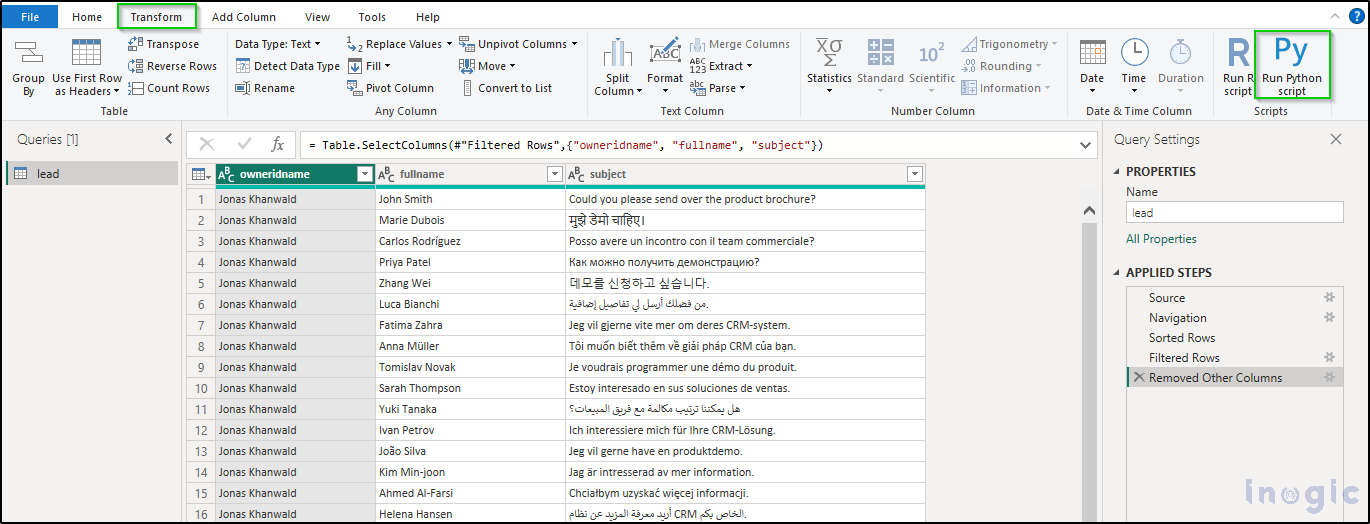Click Count Rows

(x=169, y=88)
